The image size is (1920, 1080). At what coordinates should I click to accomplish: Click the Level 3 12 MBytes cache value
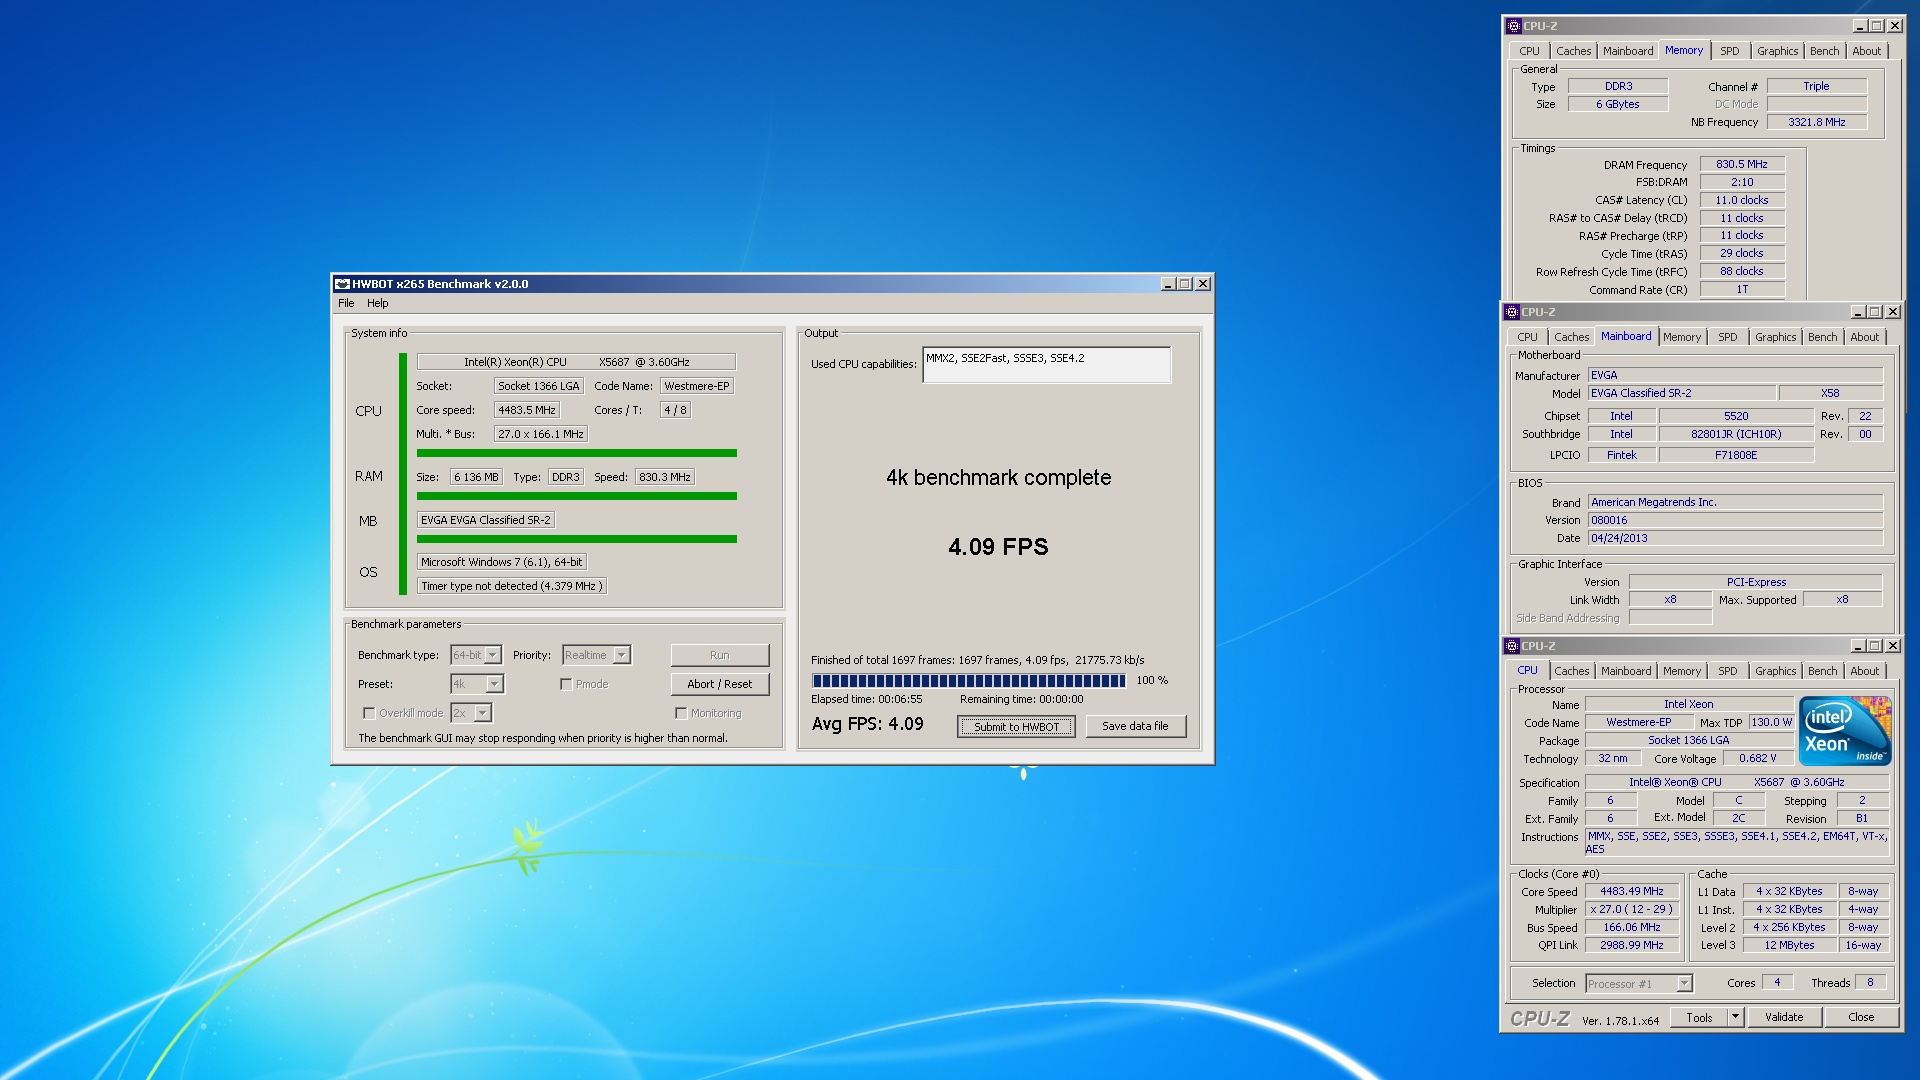pyautogui.click(x=1789, y=945)
